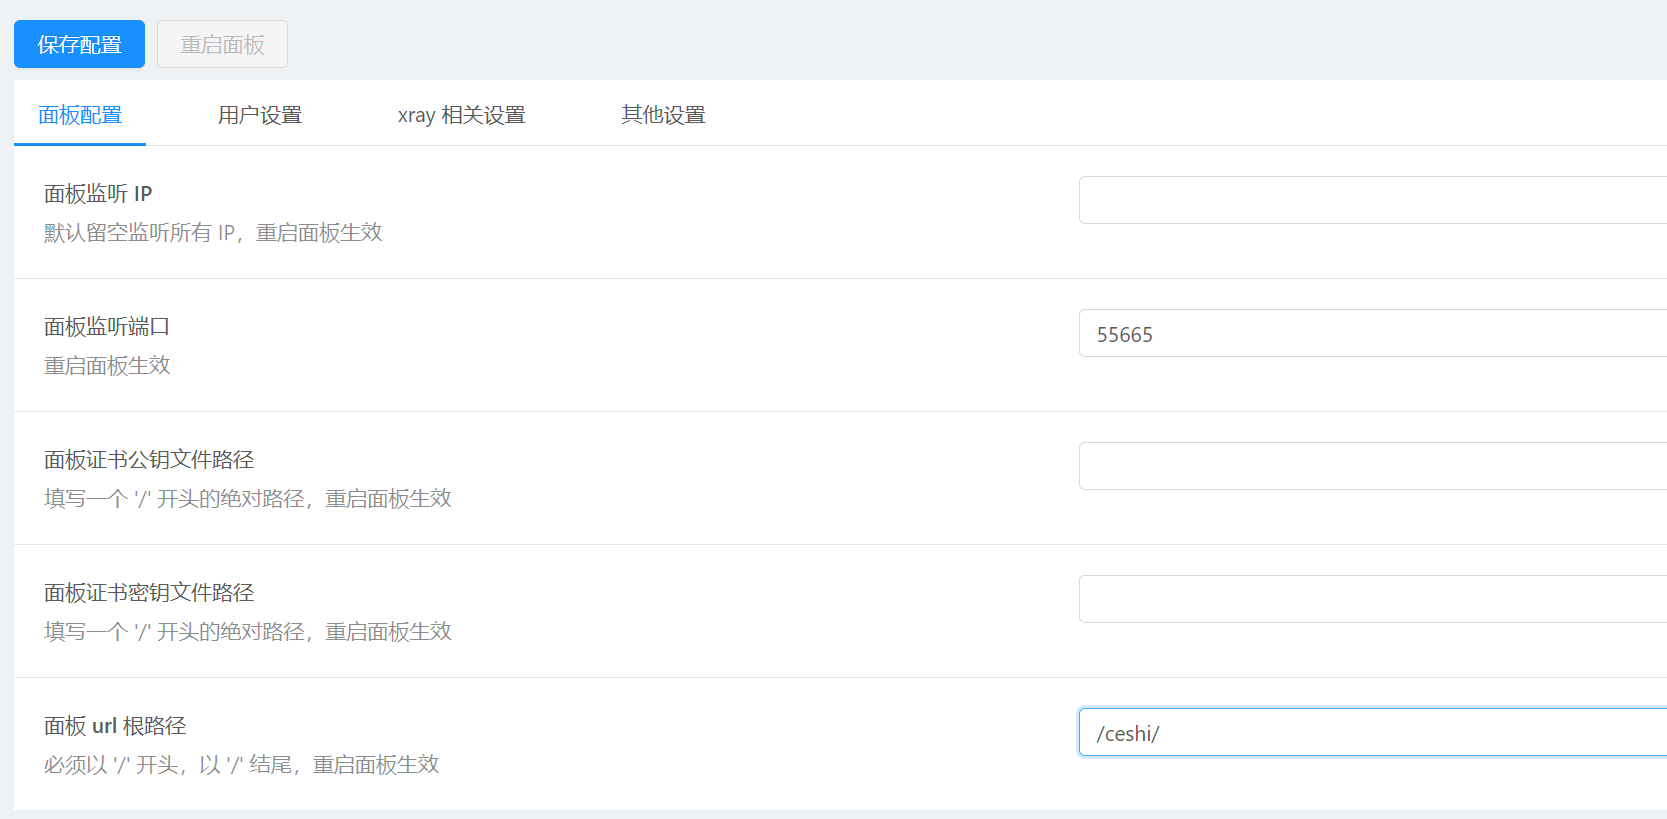
Task: Click the absolute path hint under 面板证书公钥文件路径
Action: pos(247,499)
